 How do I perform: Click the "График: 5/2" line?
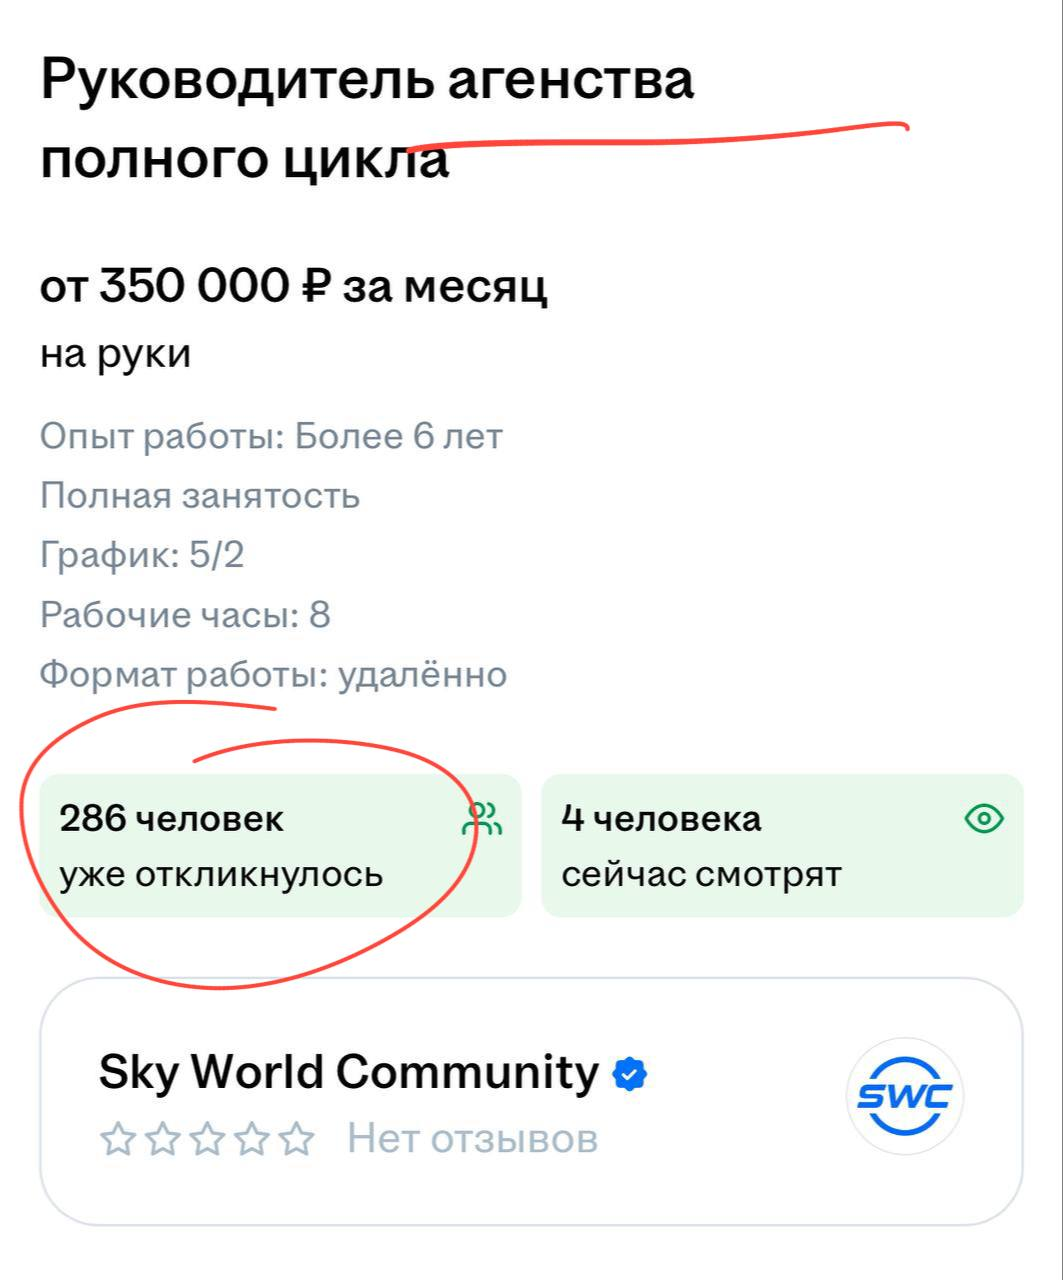coord(142,555)
